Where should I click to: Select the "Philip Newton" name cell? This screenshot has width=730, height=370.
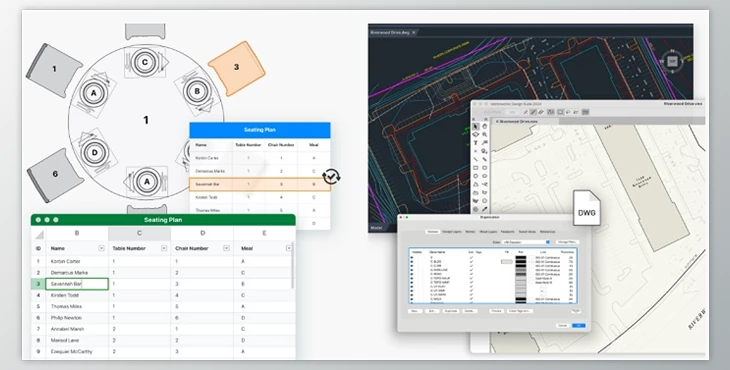point(77,318)
